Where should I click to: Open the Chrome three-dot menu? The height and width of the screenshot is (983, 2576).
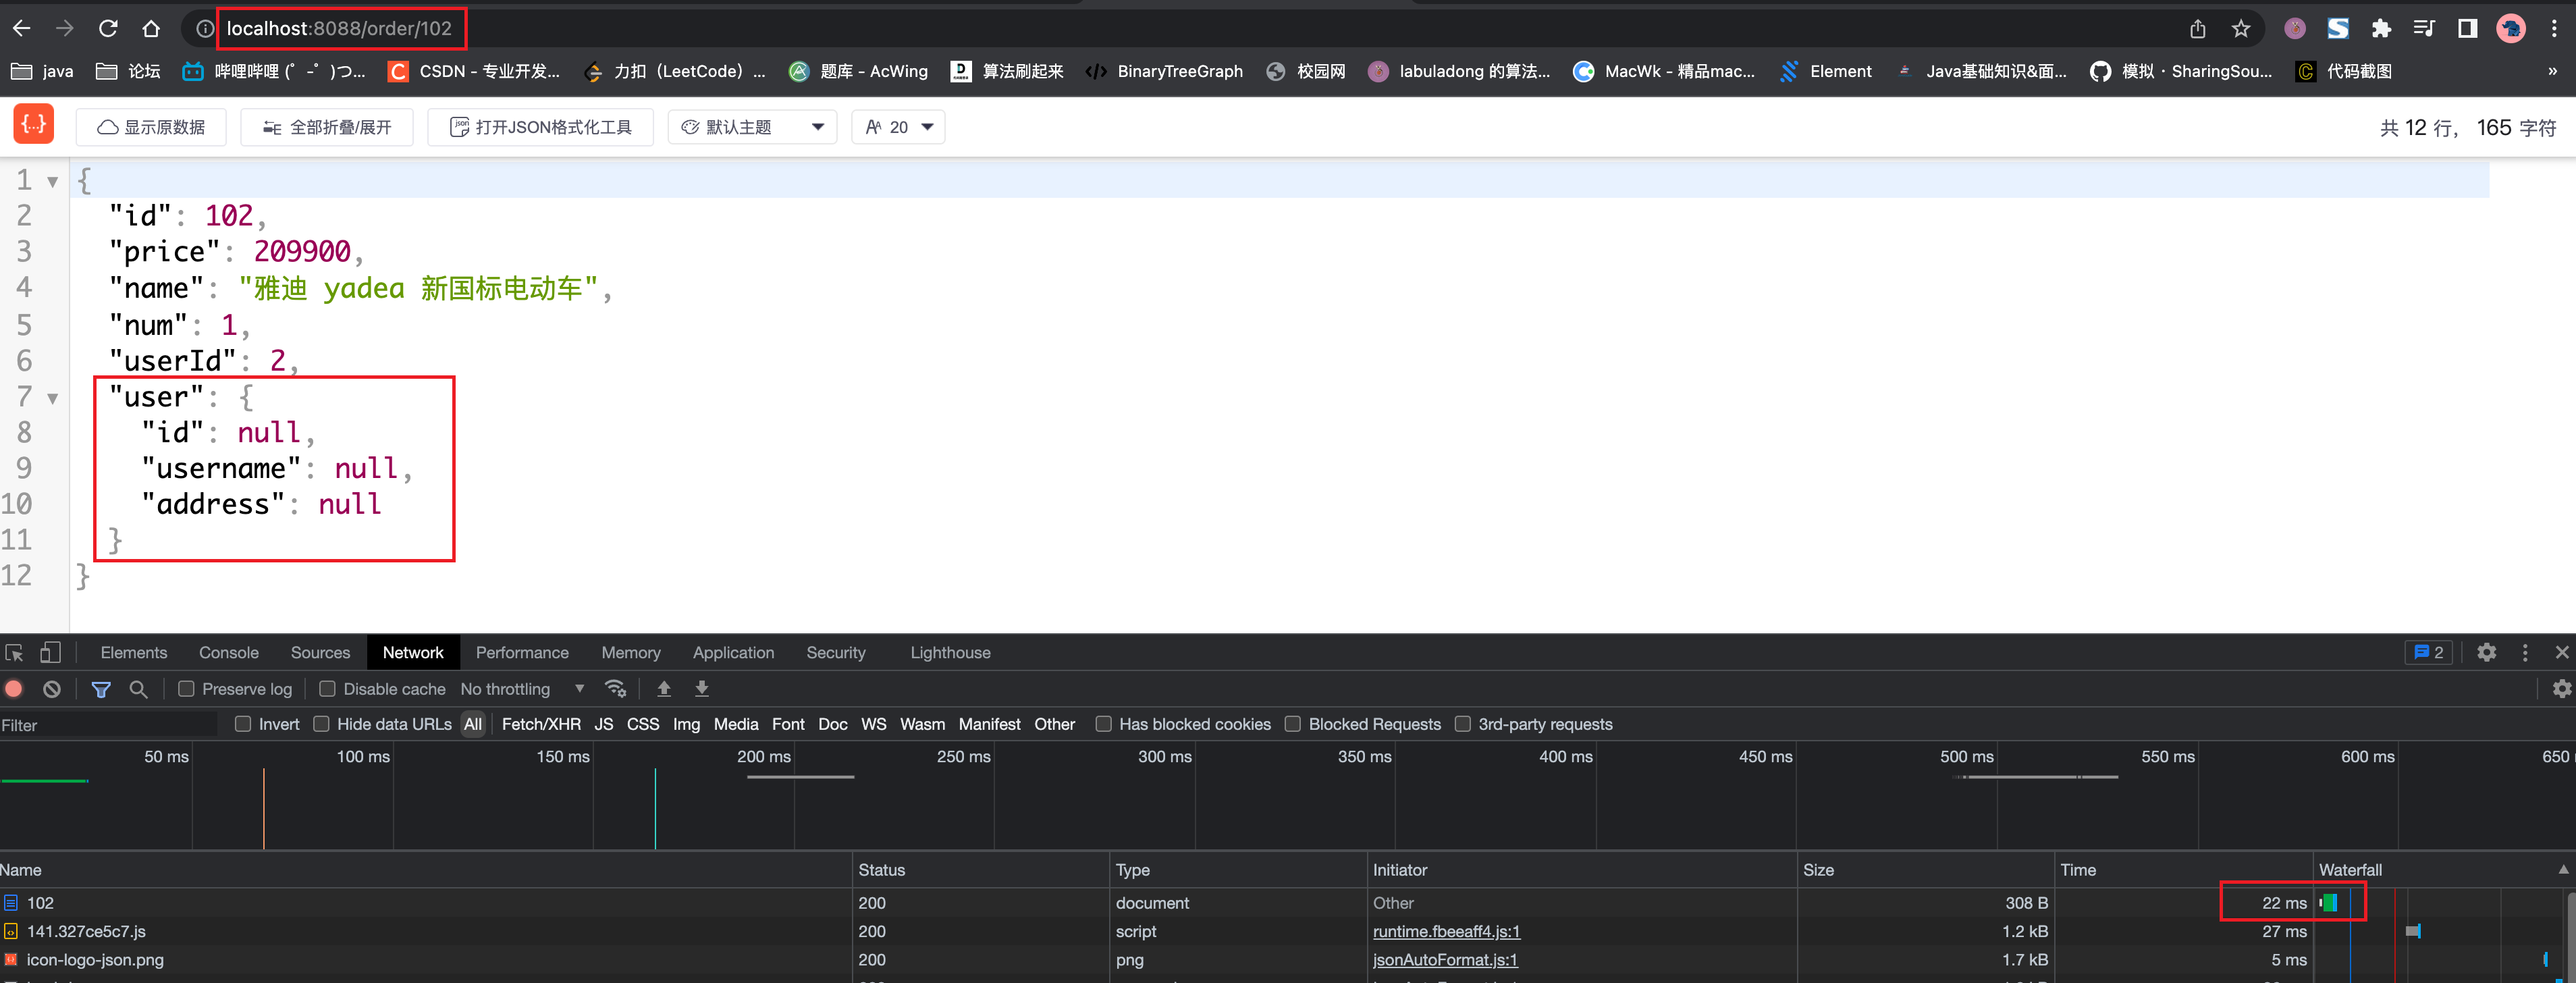(2554, 28)
